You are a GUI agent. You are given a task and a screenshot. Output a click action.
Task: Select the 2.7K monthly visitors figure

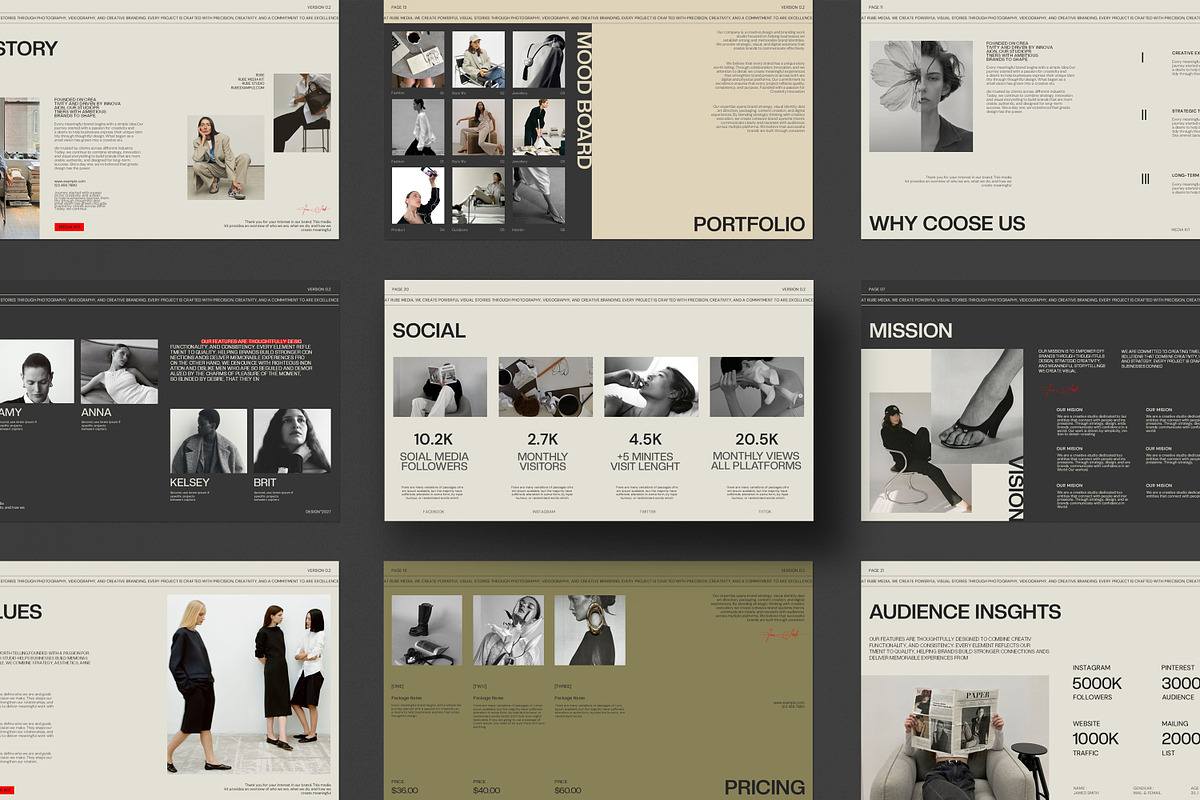point(542,439)
